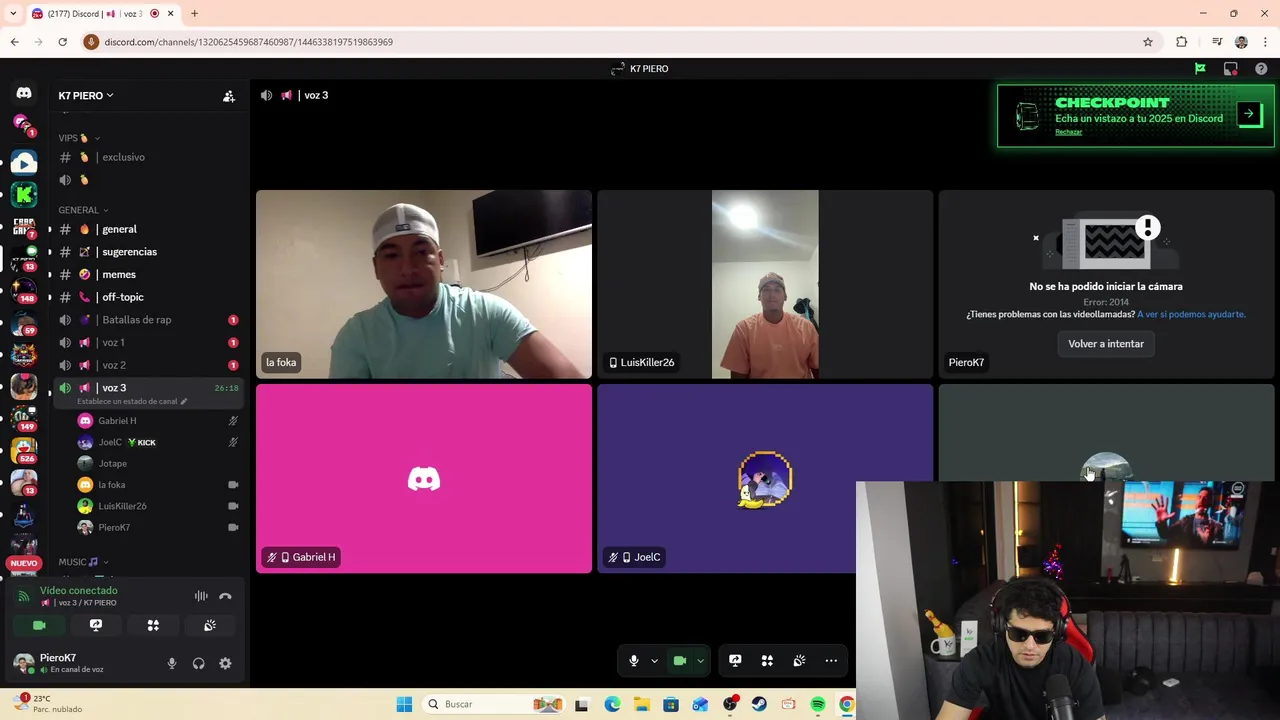Viewport: 1280px width, 720px height.
Task: Open user settings gear icon
Action: (x=225, y=663)
